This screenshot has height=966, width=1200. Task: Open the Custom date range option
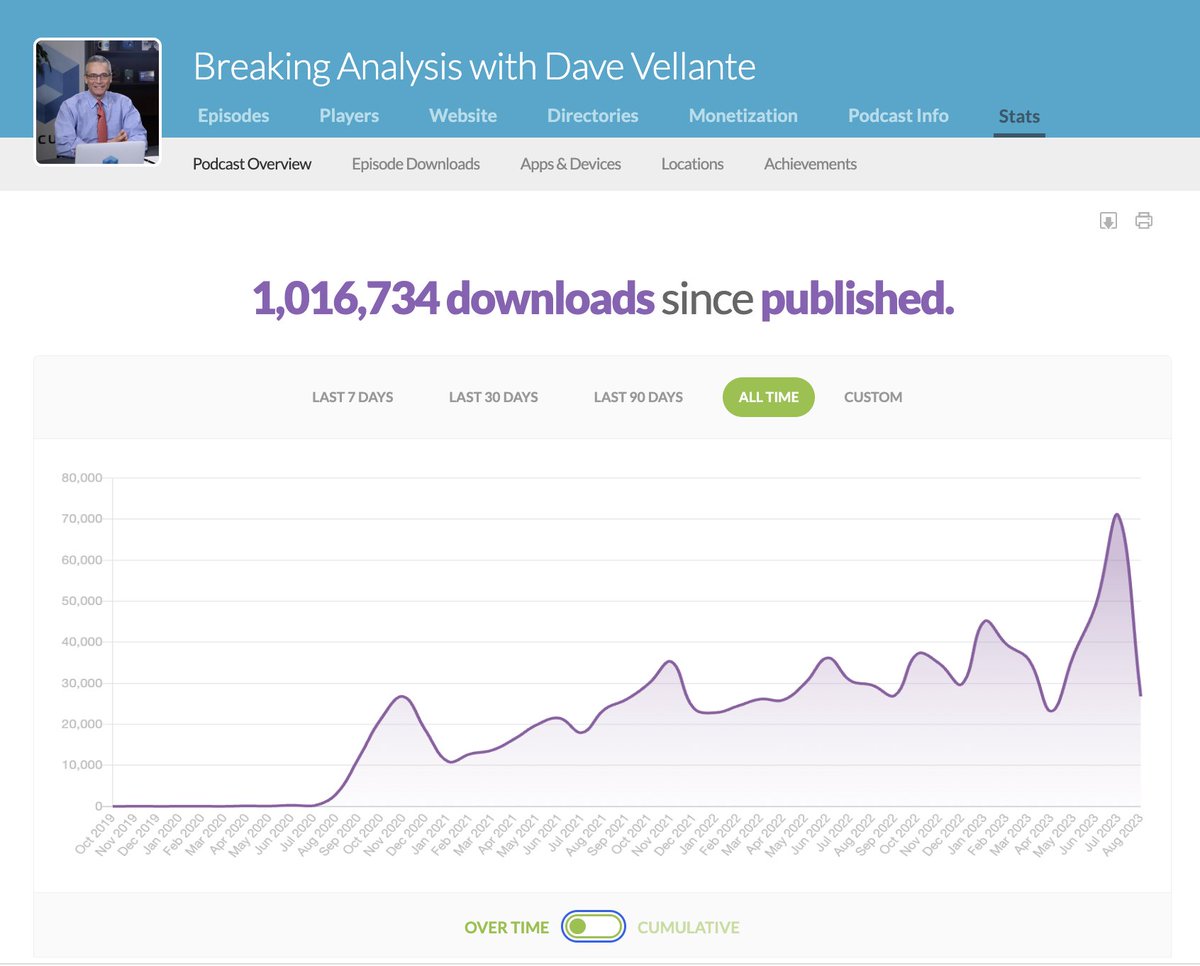(873, 397)
